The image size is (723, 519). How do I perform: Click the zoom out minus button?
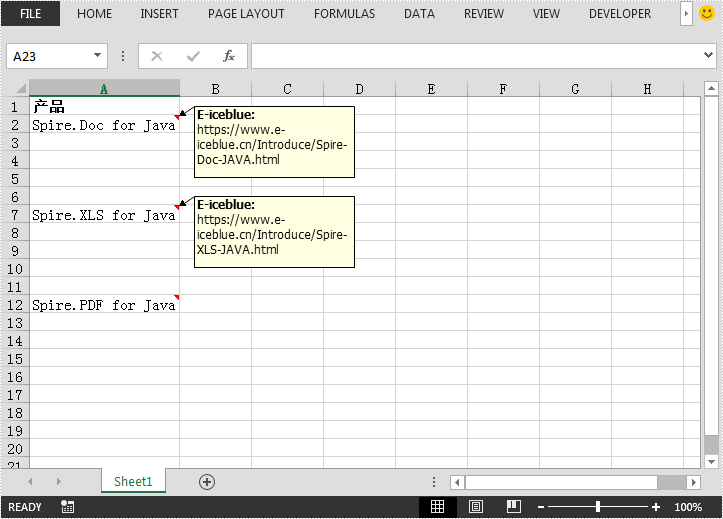541,507
